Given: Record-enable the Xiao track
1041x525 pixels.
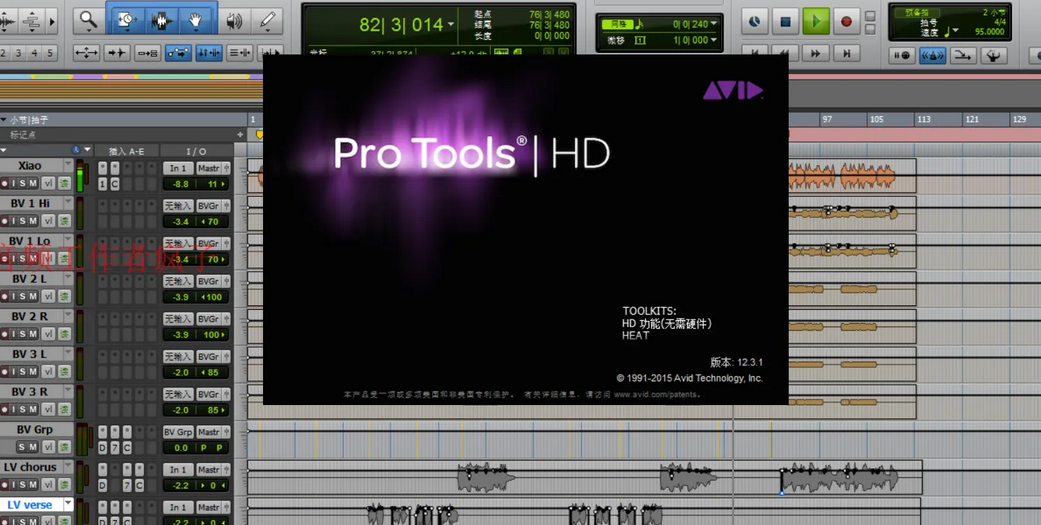Looking at the screenshot, I should tap(5, 183).
